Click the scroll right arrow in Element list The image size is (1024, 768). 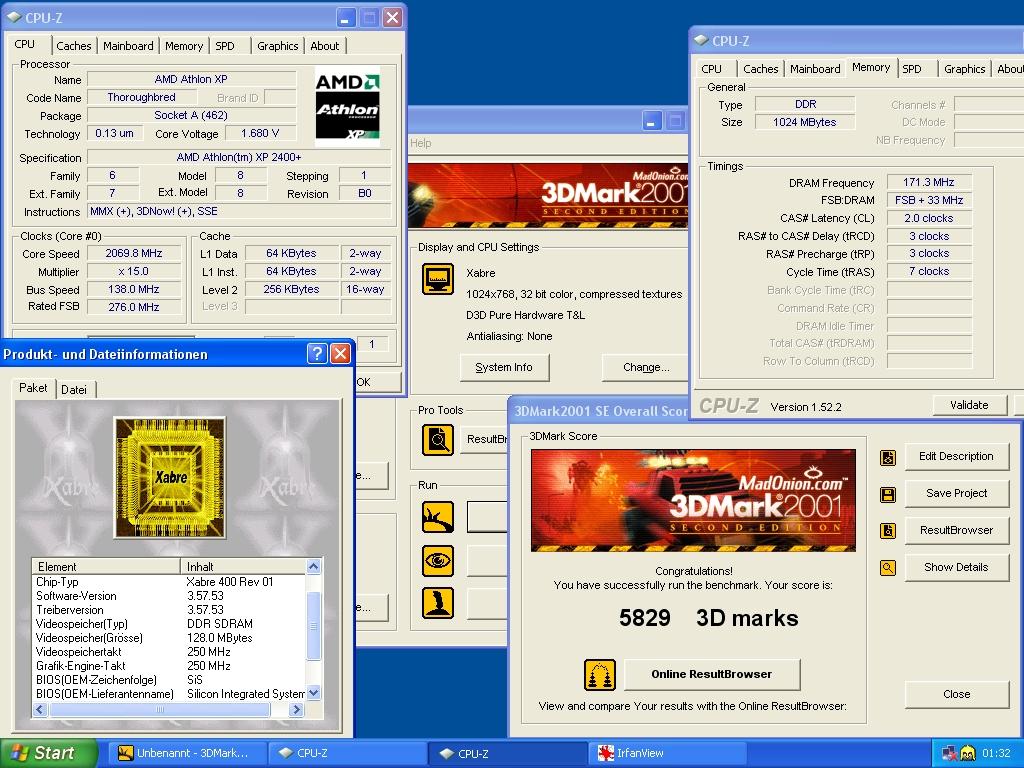[x=296, y=709]
